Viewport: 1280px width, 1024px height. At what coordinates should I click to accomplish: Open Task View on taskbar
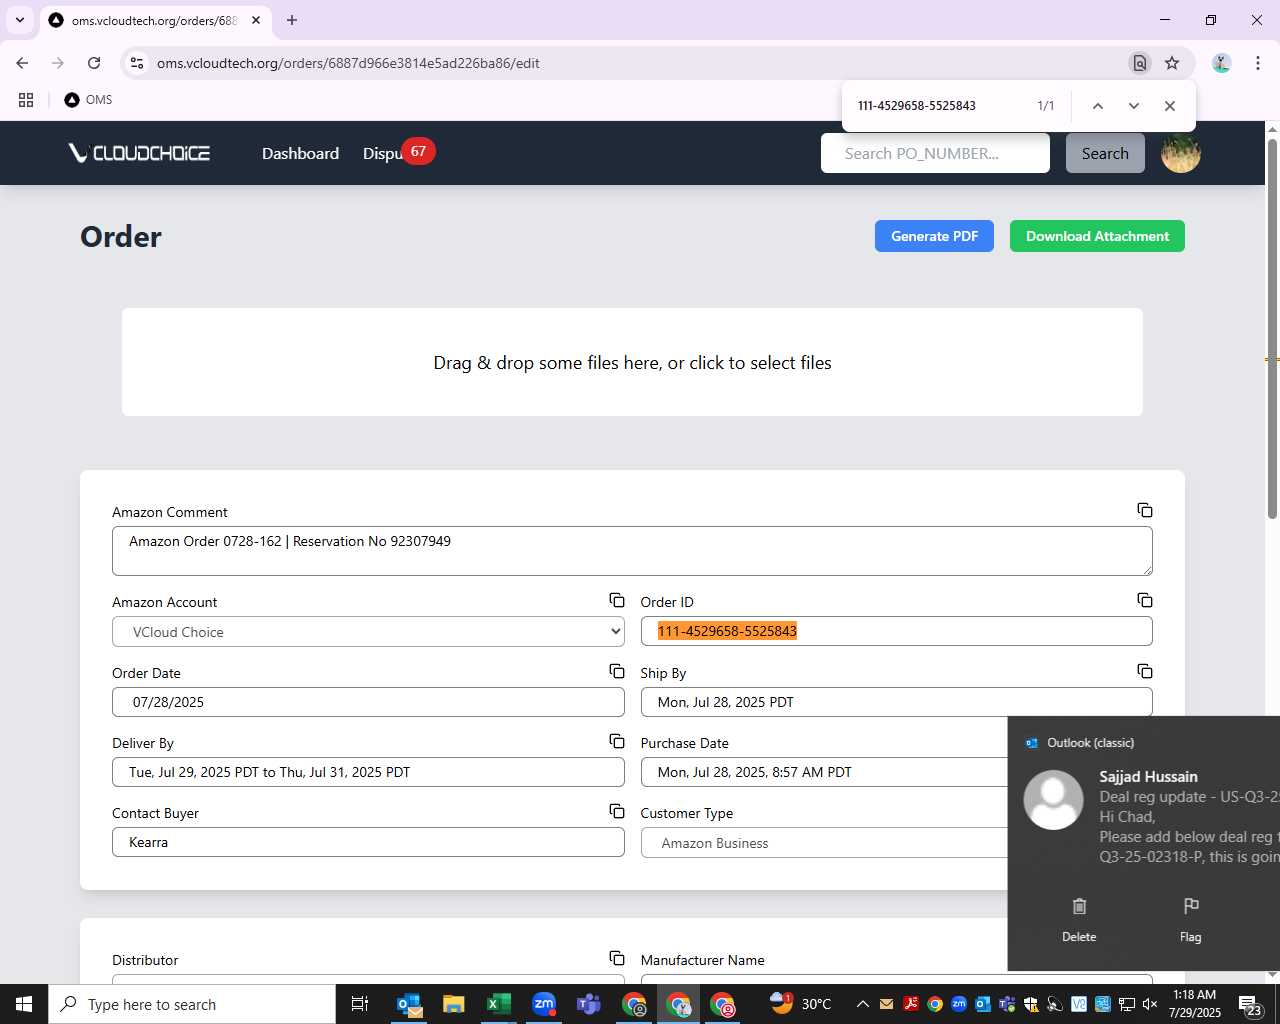point(360,1004)
